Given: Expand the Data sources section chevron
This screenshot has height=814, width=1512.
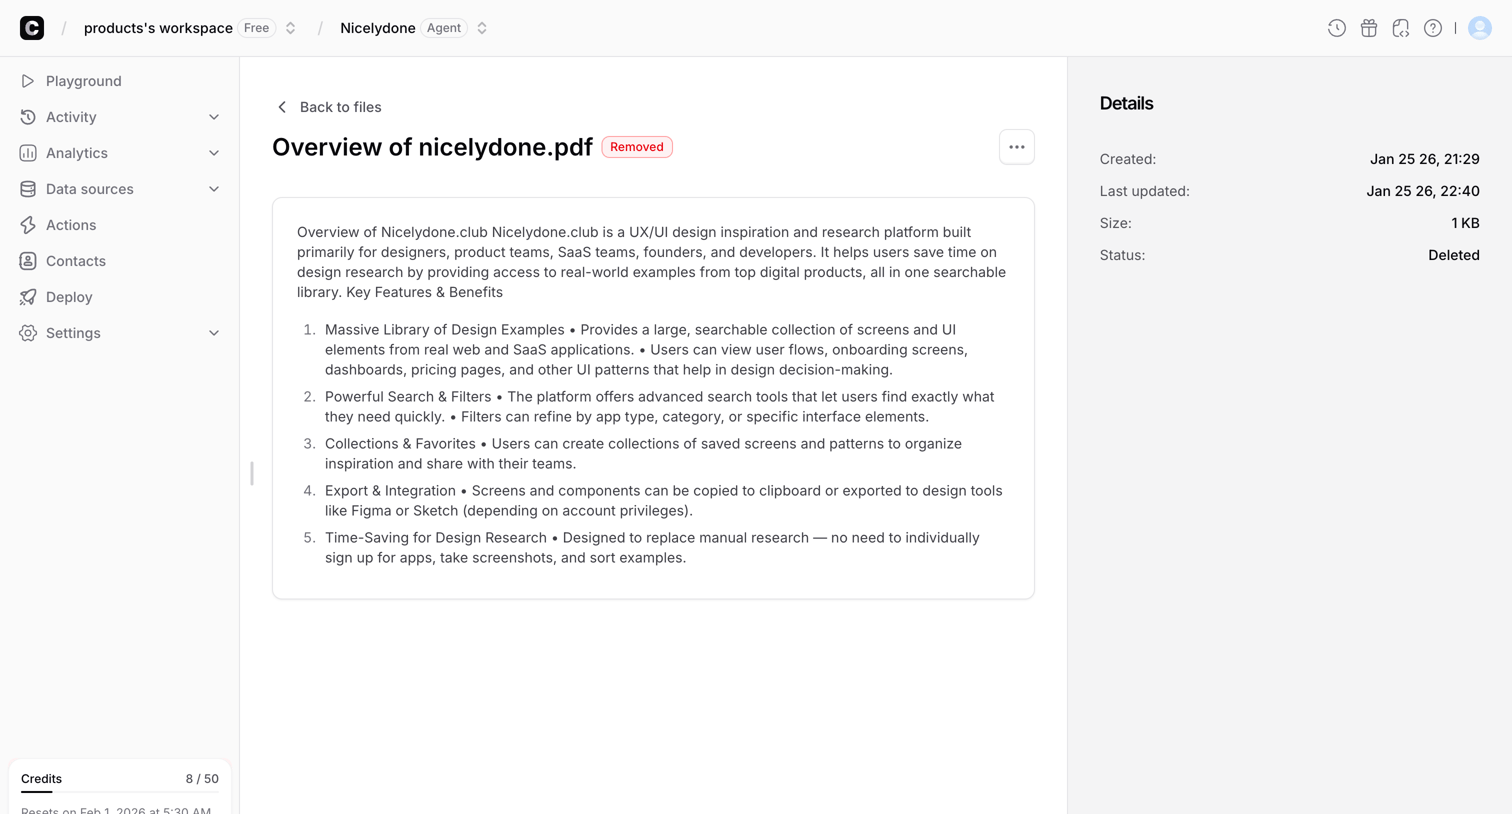Looking at the screenshot, I should coord(214,189).
